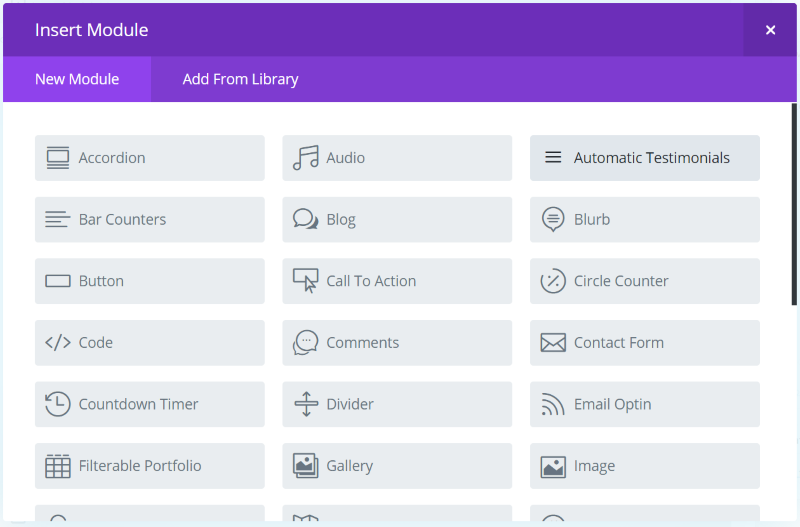Add the Gallery module

[x=397, y=466]
